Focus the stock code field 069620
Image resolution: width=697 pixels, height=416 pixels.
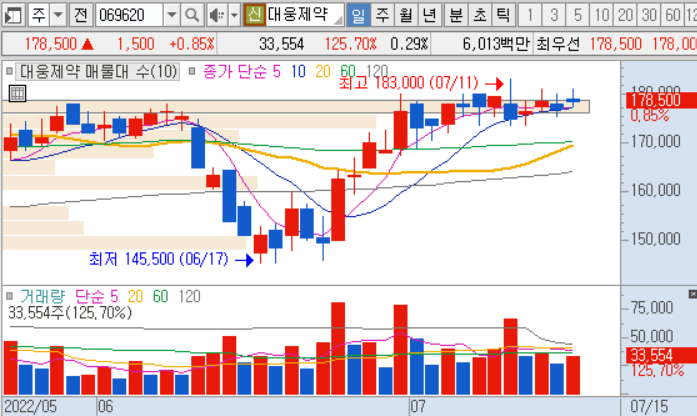[129, 15]
